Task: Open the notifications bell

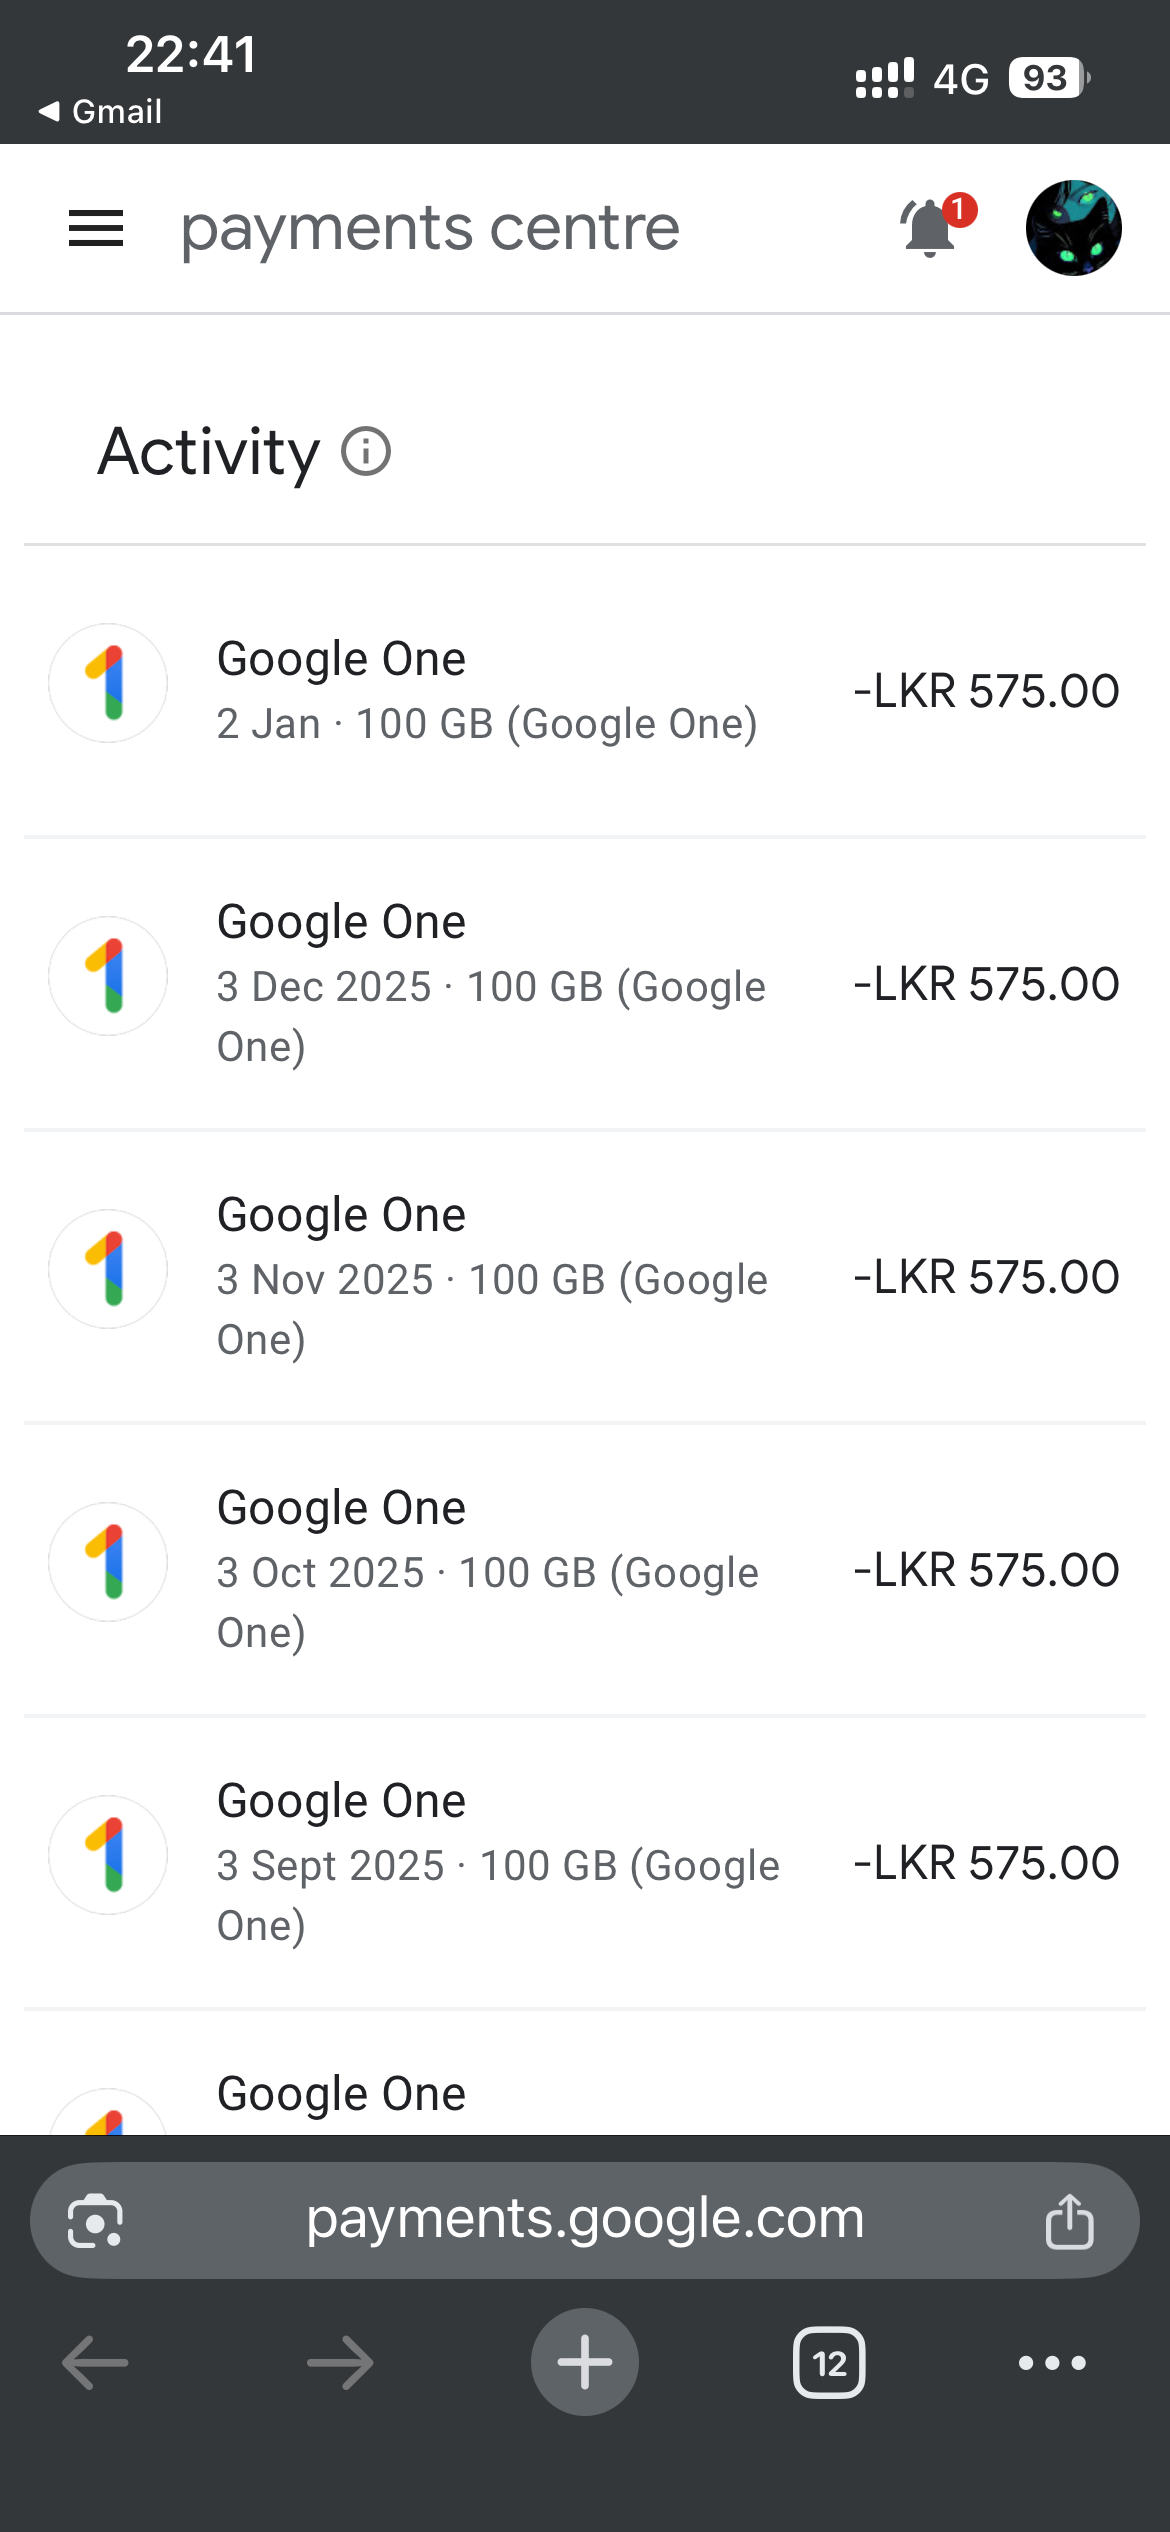Action: pyautogui.click(x=931, y=228)
